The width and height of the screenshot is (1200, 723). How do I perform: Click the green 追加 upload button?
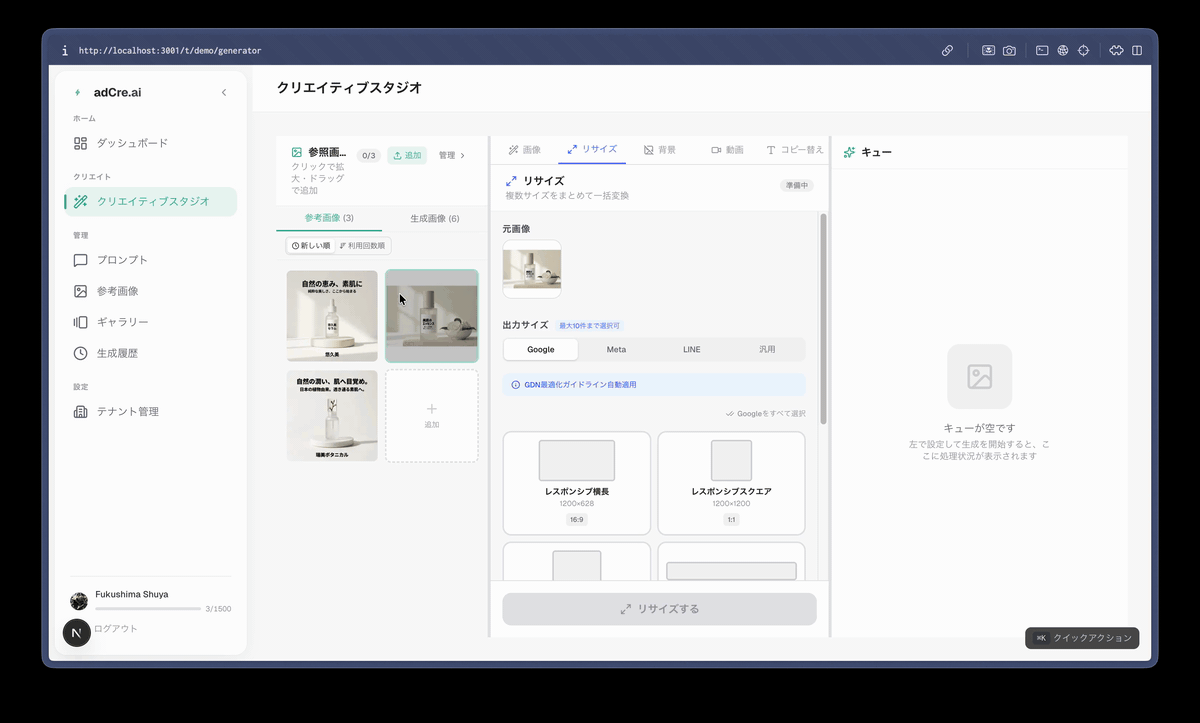[x=407, y=155]
